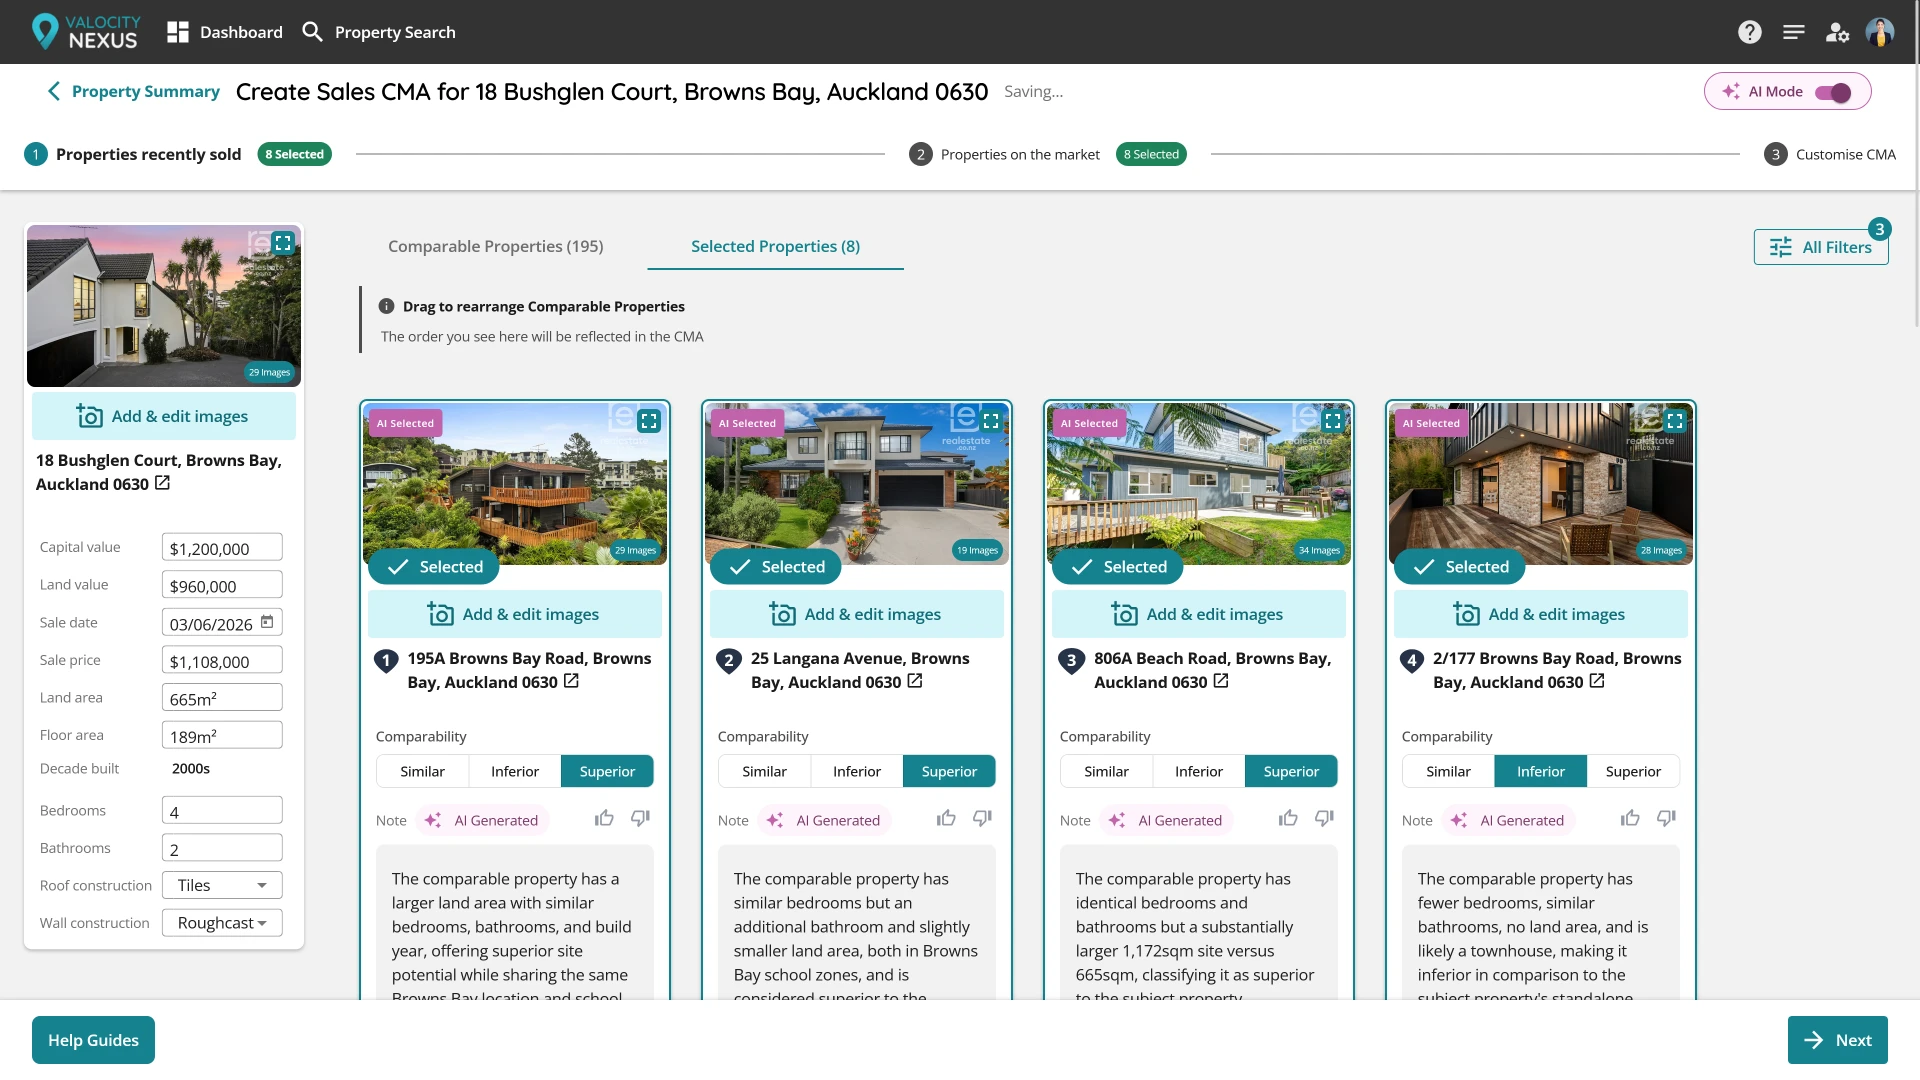Viewport: 1920px width, 1080px height.
Task: Mark 806A Beach Road as Similar
Action: tap(1106, 771)
